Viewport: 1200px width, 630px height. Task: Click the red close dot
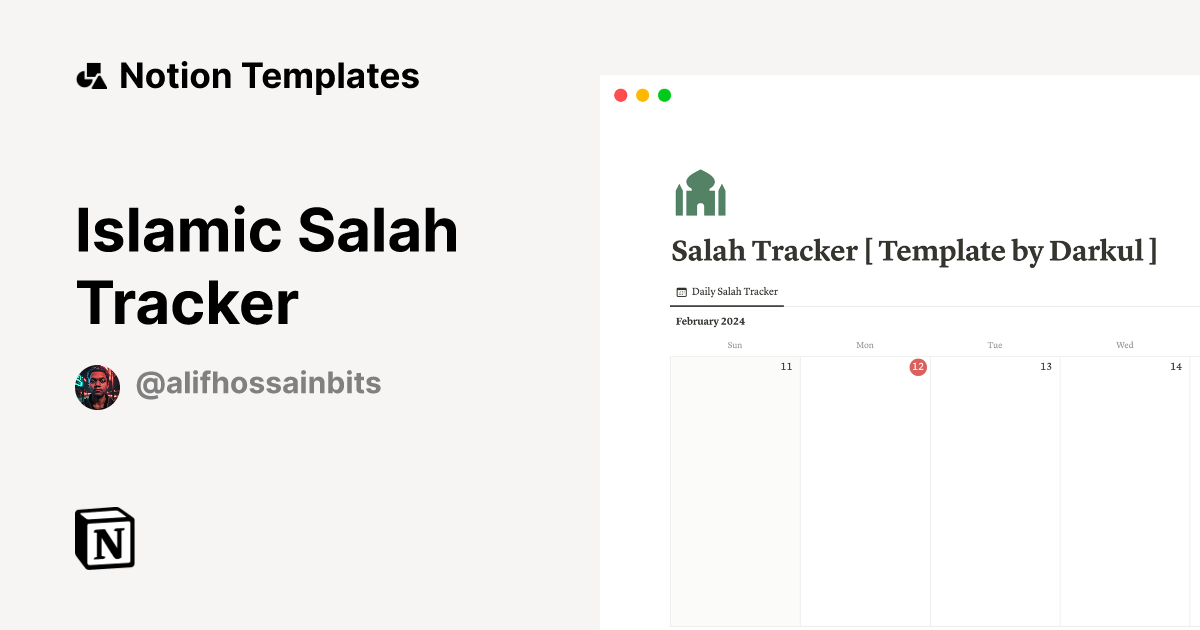[620, 94]
